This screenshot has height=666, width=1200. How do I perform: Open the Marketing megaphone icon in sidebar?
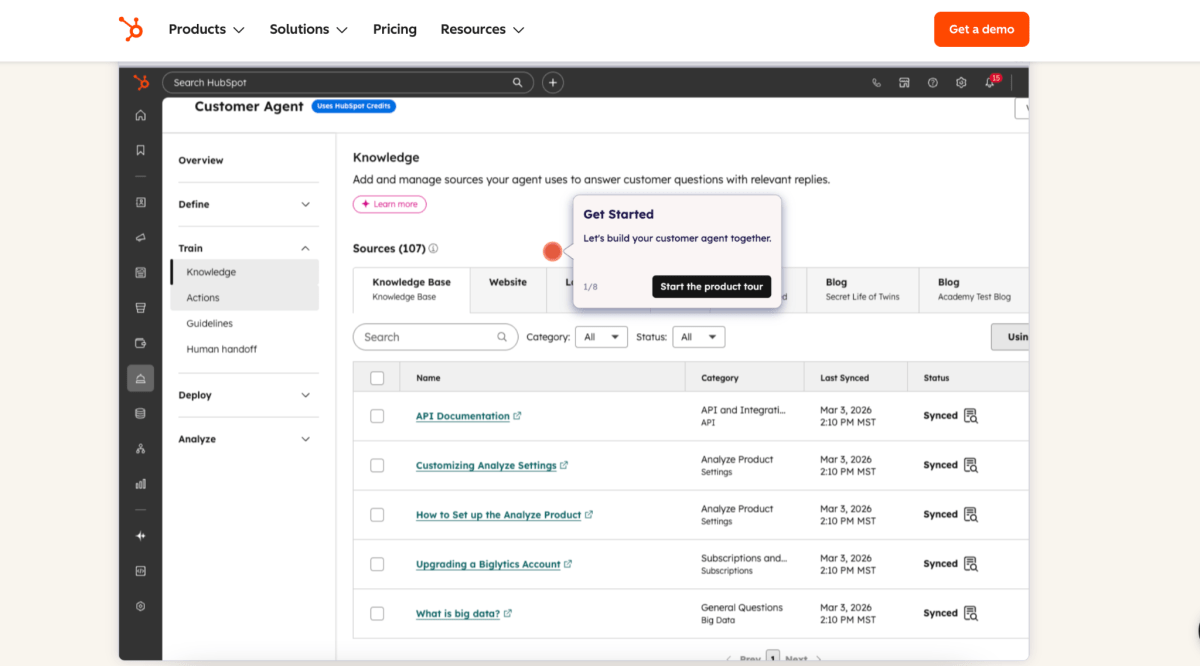click(140, 237)
